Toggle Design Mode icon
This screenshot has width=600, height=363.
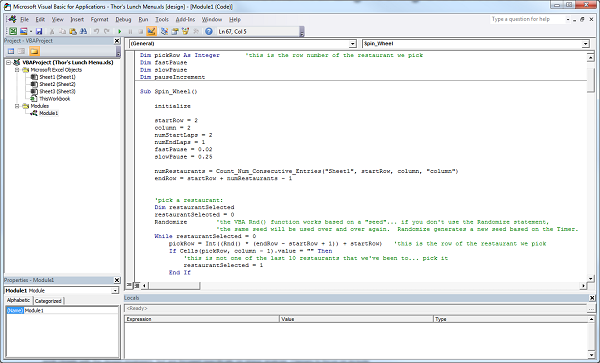151,31
